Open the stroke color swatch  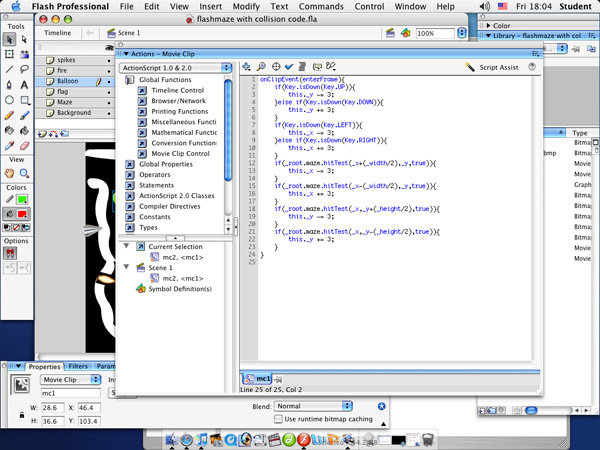coord(22,199)
